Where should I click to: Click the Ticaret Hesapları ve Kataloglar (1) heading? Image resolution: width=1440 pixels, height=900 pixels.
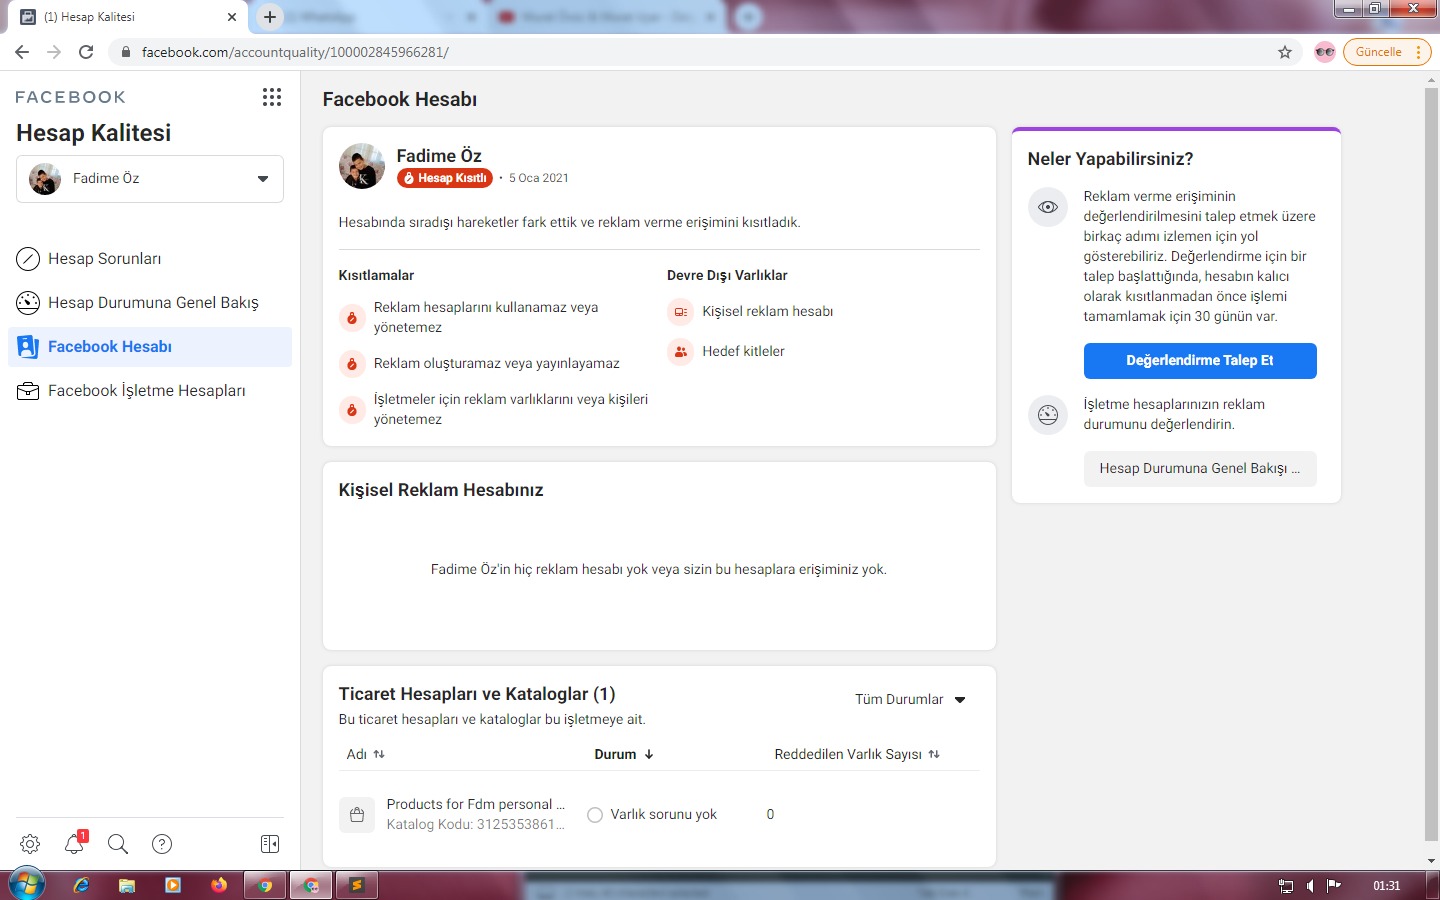(477, 694)
